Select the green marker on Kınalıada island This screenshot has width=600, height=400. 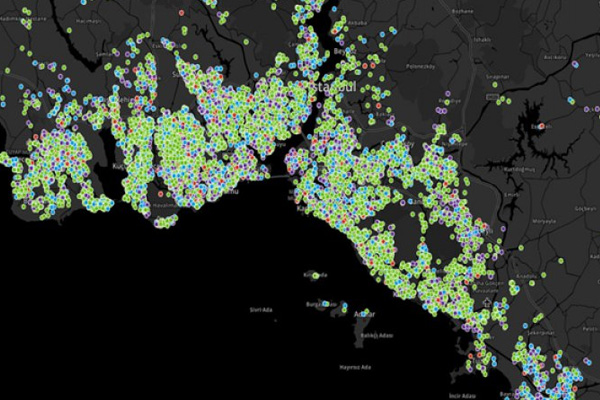pyautogui.click(x=314, y=274)
